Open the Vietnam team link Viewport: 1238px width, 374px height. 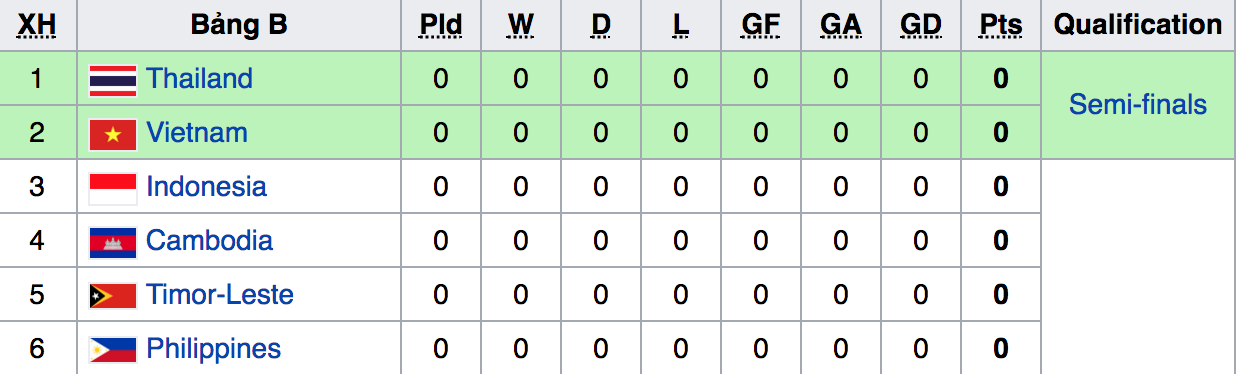[x=197, y=132]
